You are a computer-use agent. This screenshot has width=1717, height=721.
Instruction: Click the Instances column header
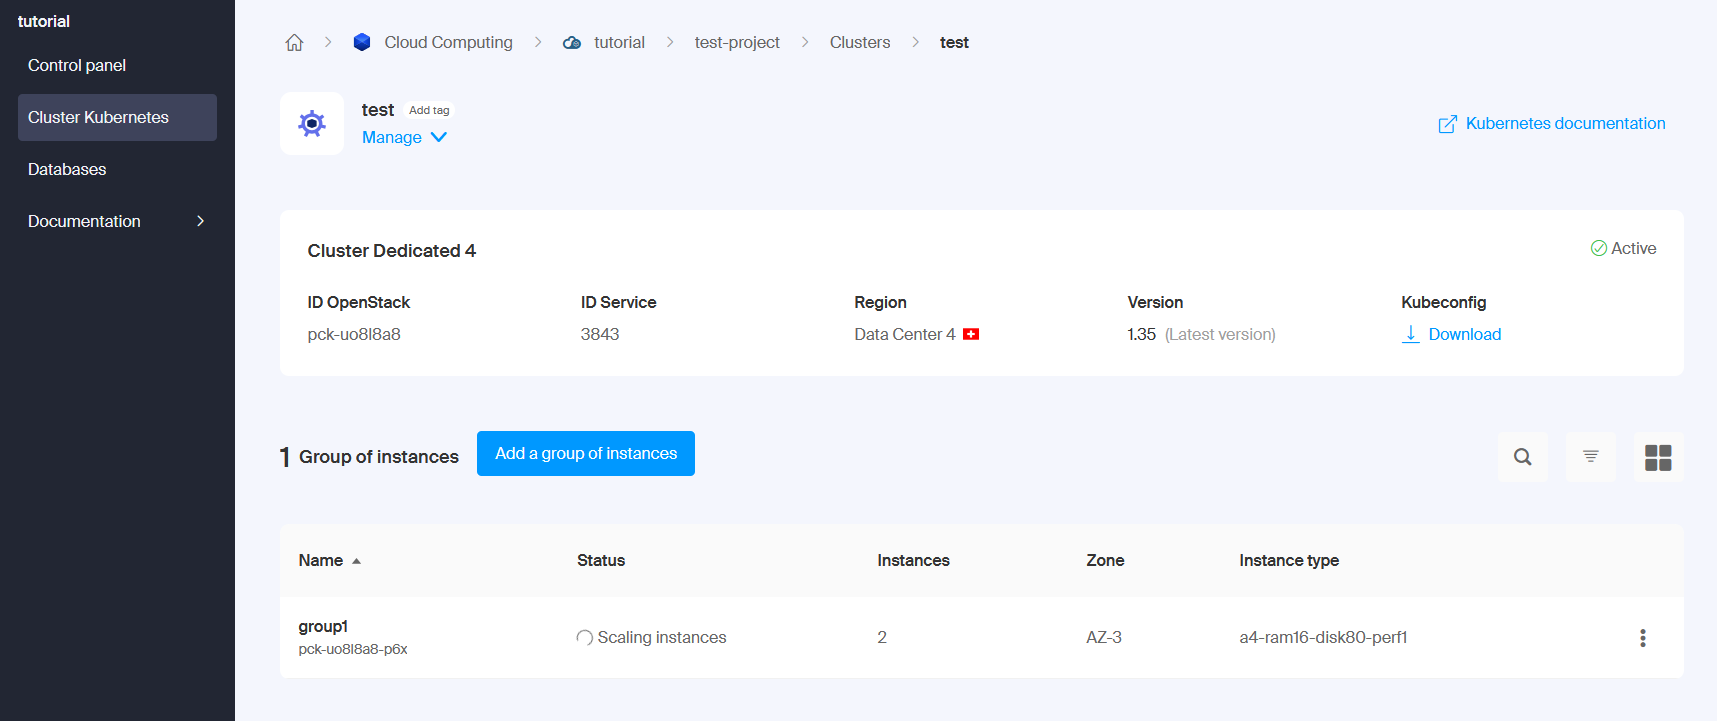click(913, 560)
